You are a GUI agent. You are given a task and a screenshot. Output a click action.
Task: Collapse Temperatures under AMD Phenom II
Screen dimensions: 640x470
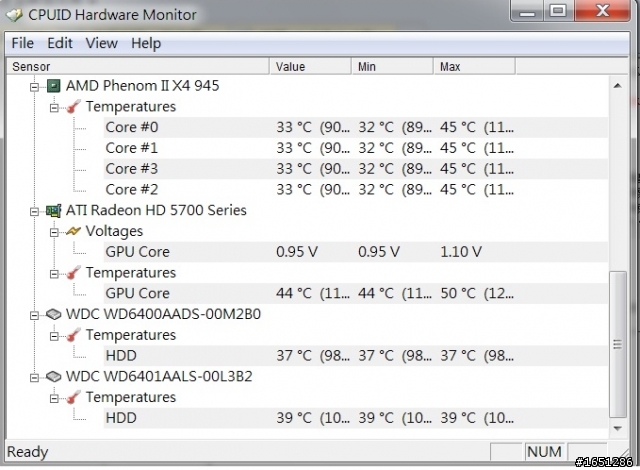(54, 108)
